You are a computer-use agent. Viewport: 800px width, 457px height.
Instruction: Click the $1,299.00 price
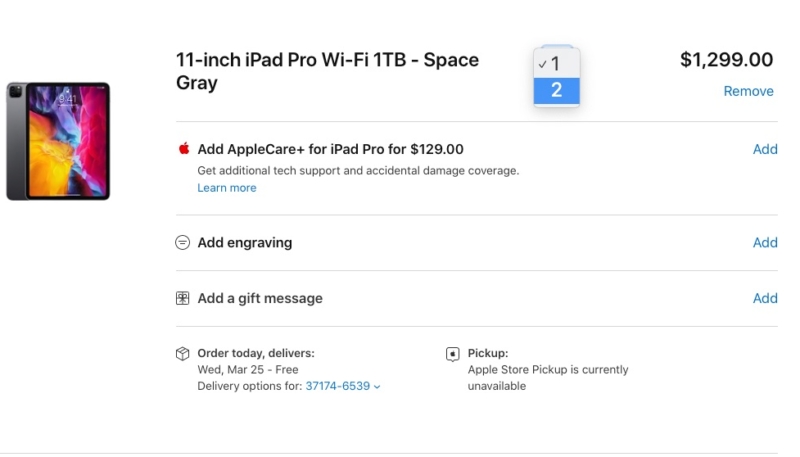point(726,60)
